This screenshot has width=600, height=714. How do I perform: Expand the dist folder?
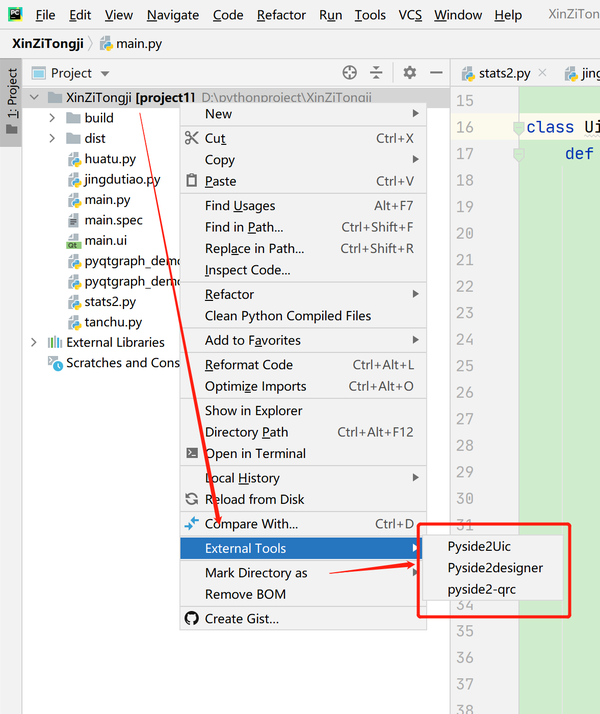click(52, 138)
